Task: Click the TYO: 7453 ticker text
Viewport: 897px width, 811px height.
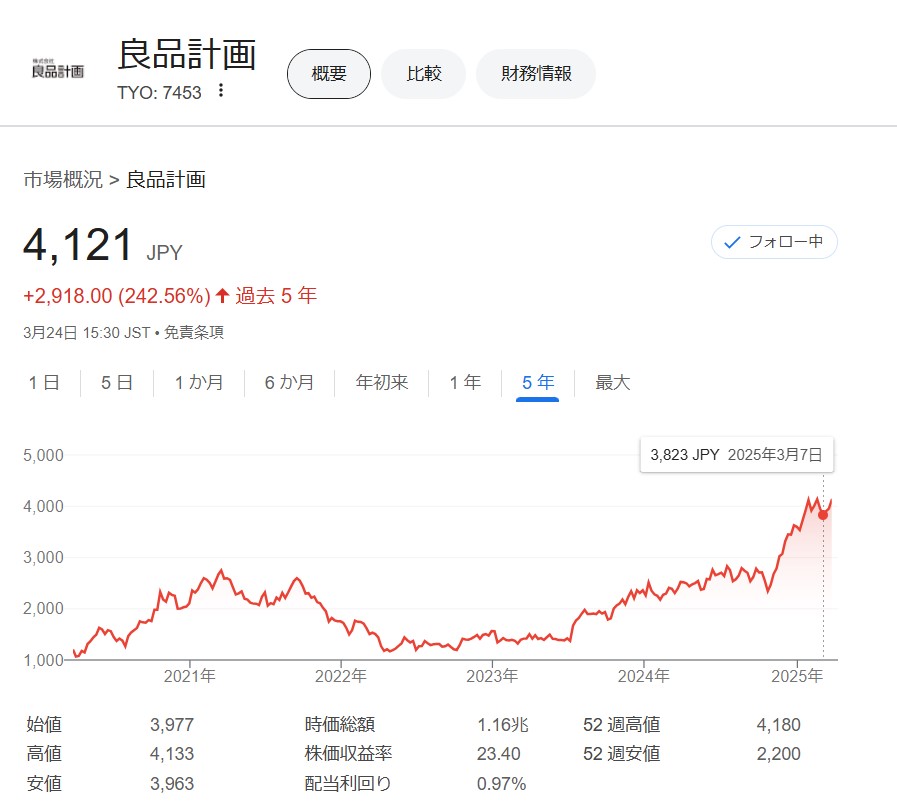Action: coord(159,93)
